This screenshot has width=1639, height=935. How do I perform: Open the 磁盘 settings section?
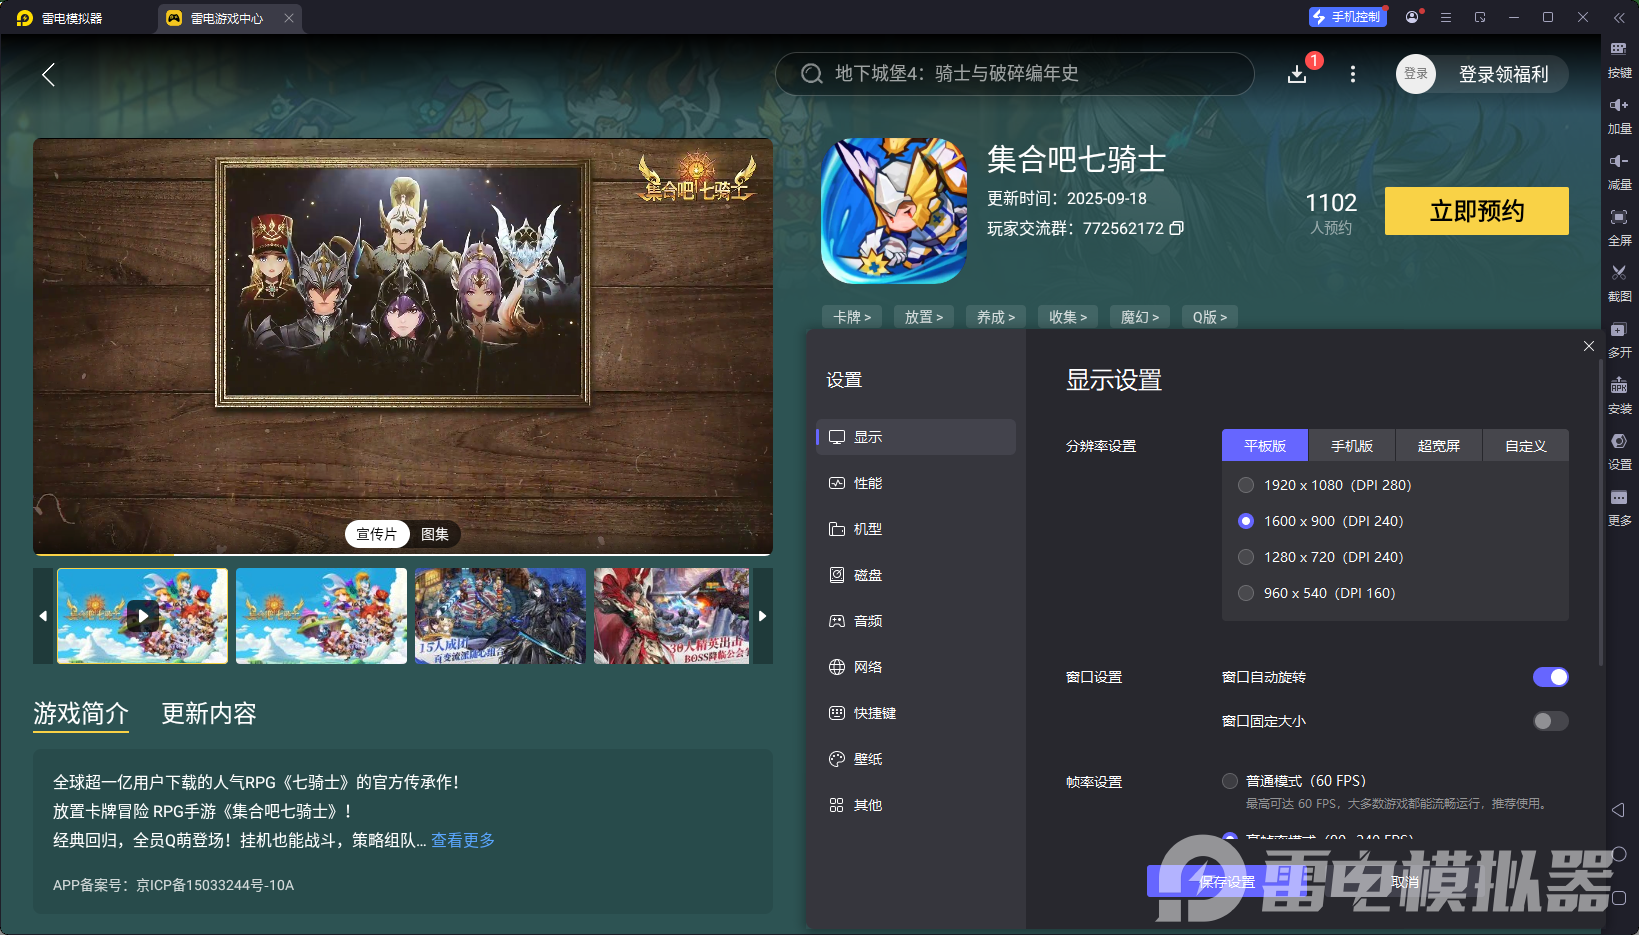pyautogui.click(x=916, y=575)
